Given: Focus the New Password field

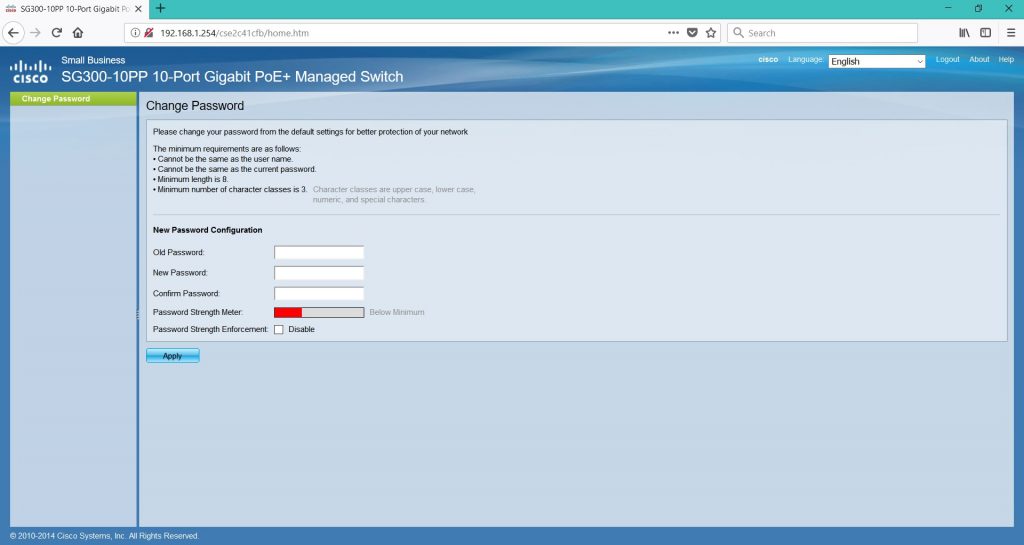Looking at the screenshot, I should pyautogui.click(x=319, y=273).
